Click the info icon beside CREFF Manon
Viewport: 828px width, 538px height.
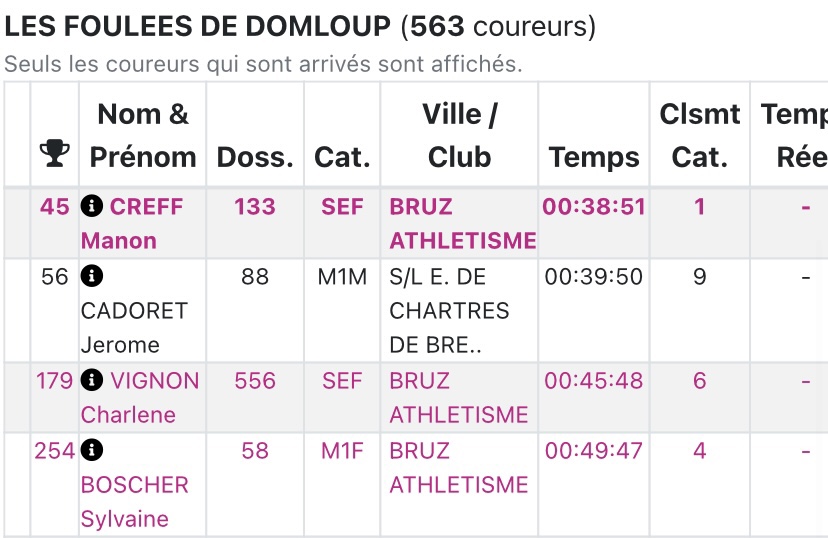point(92,207)
